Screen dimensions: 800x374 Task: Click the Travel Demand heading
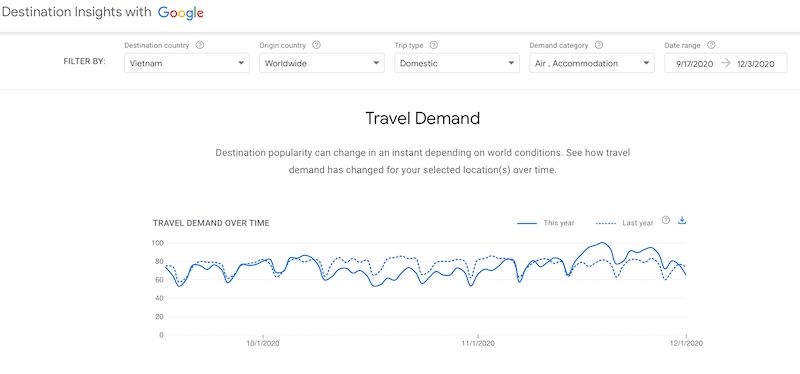[422, 118]
